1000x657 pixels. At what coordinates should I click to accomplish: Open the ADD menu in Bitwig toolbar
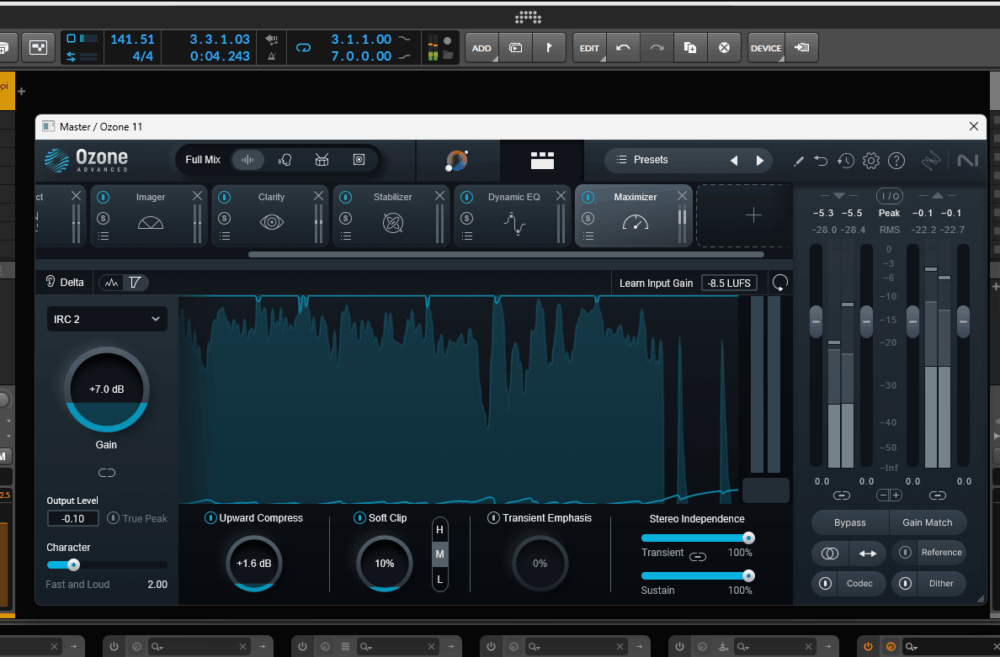(482, 48)
